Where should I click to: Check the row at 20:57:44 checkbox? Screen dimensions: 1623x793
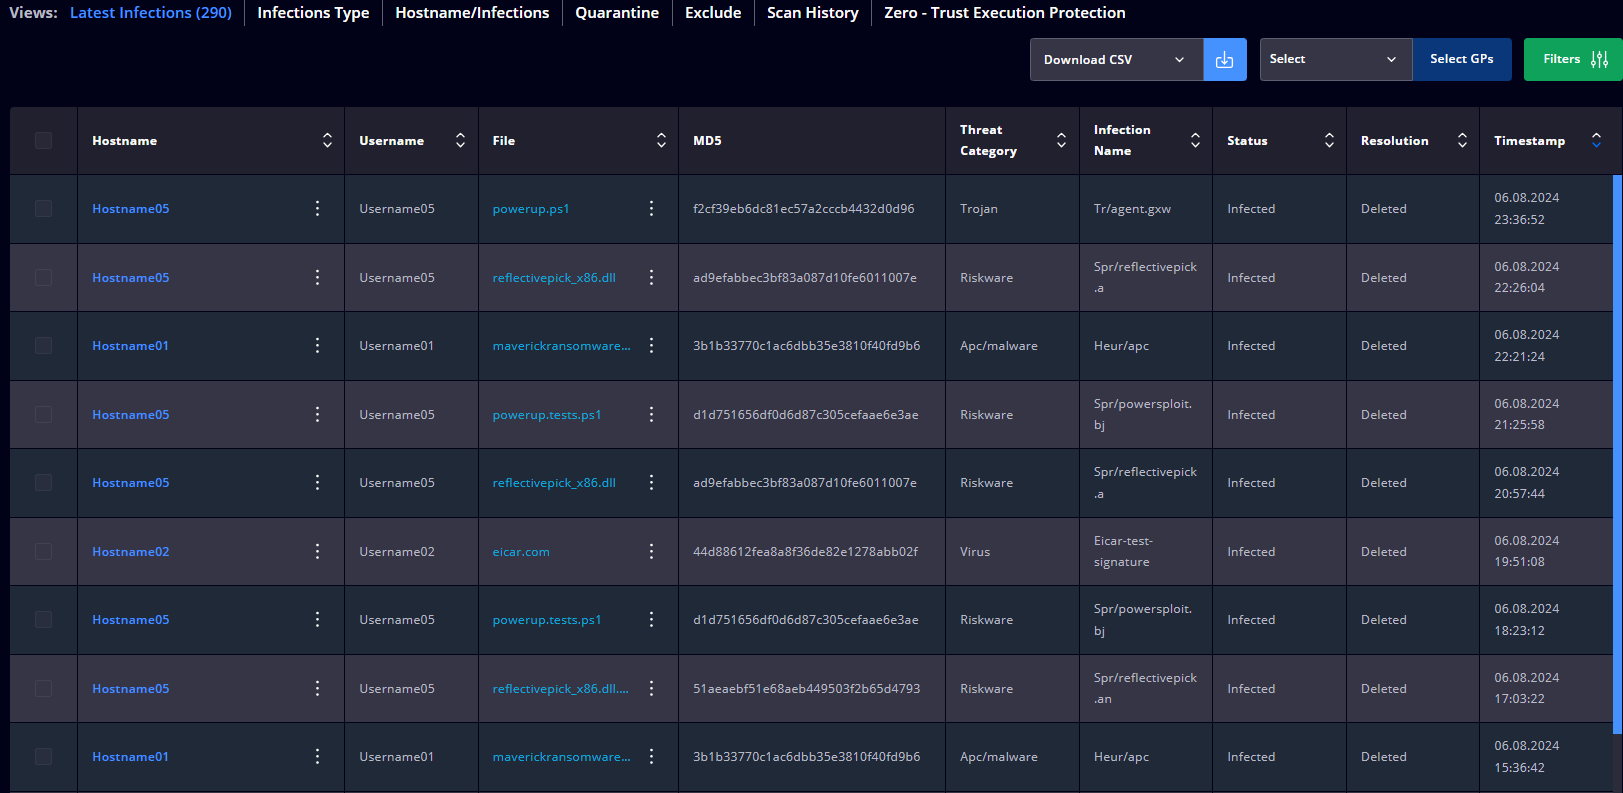point(43,482)
